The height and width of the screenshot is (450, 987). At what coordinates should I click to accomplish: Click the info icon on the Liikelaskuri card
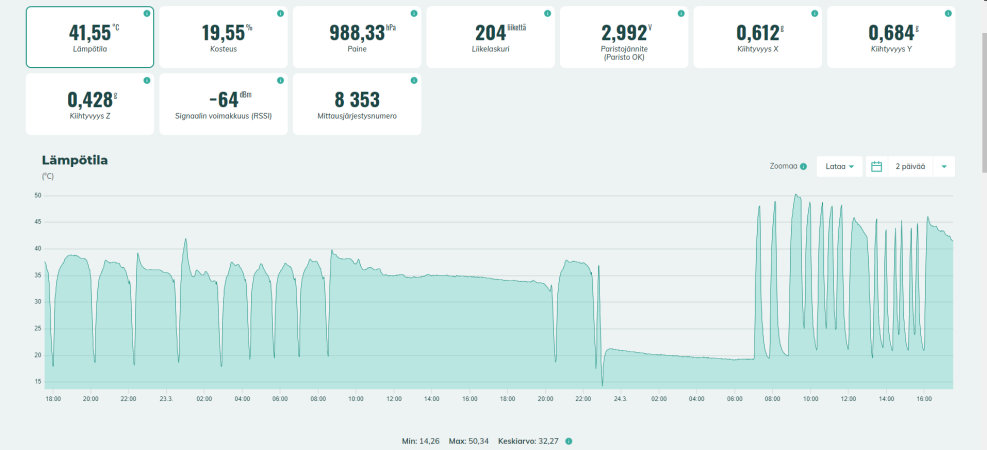point(547,13)
